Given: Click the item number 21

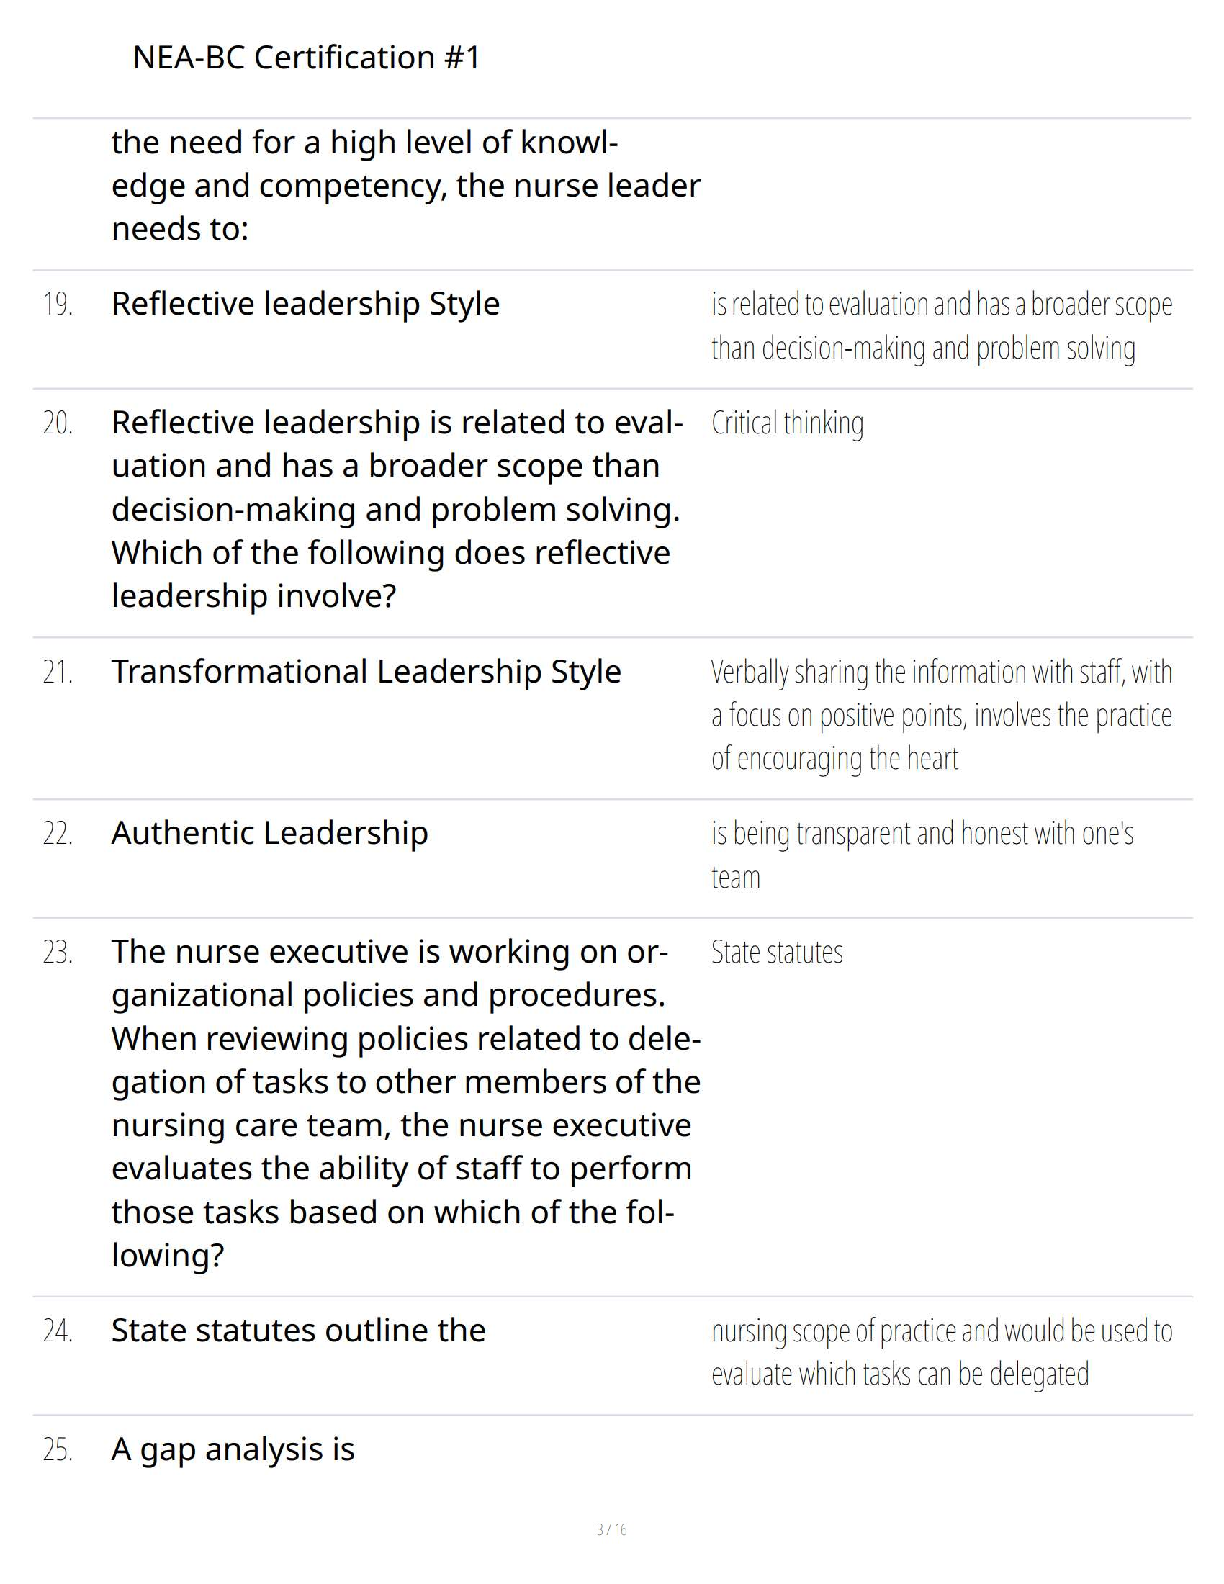Looking at the screenshot, I should pos(58,673).
